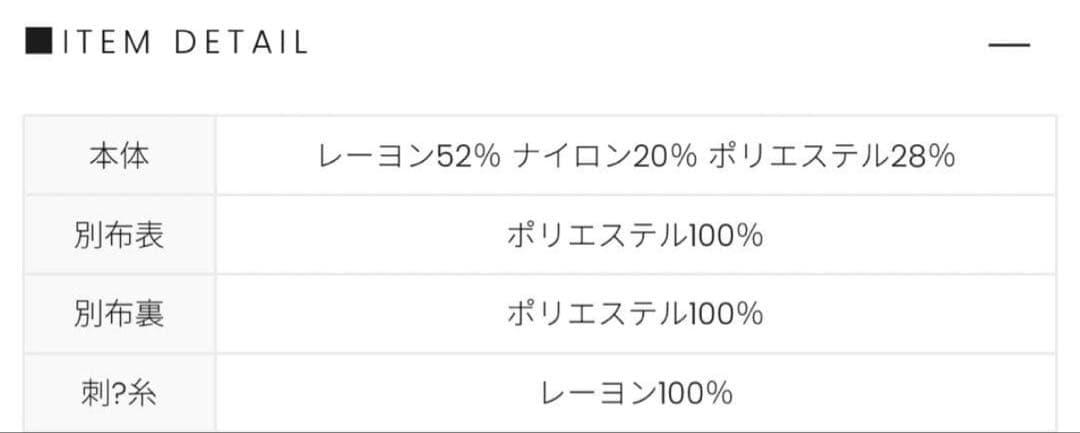This screenshot has height=433, width=1080.
Task: Click the black square beside ITEM DETAIL
Action: tap(37, 43)
